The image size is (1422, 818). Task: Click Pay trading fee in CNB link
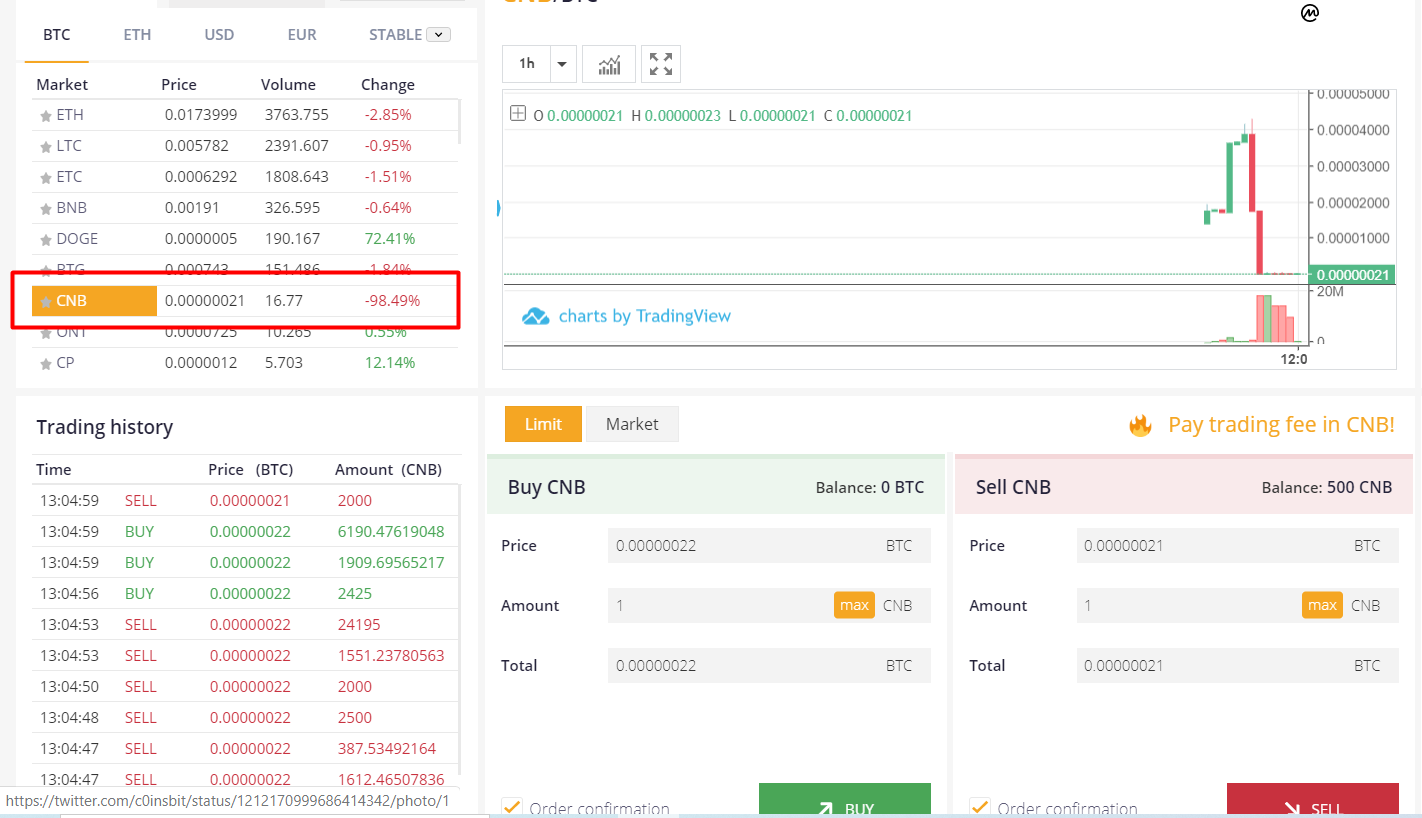coord(1281,425)
